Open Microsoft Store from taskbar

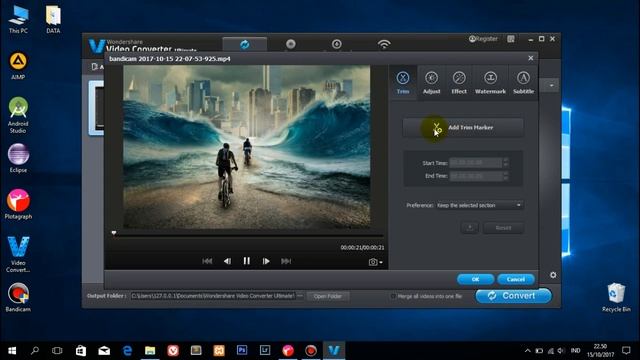pyautogui.click(x=81, y=351)
